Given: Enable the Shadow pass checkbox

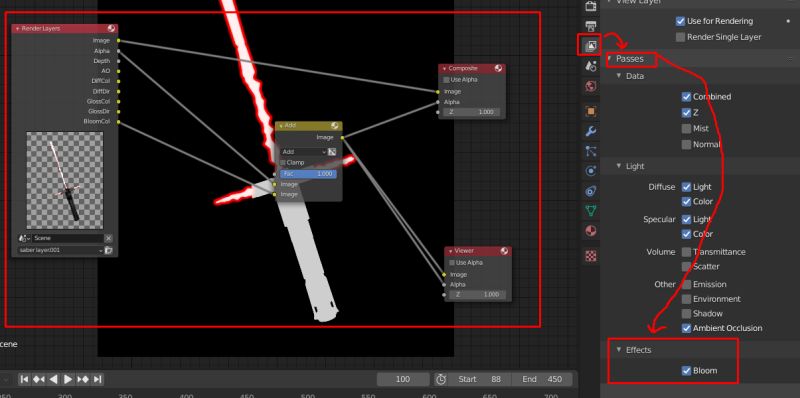Looking at the screenshot, I should 686,313.
